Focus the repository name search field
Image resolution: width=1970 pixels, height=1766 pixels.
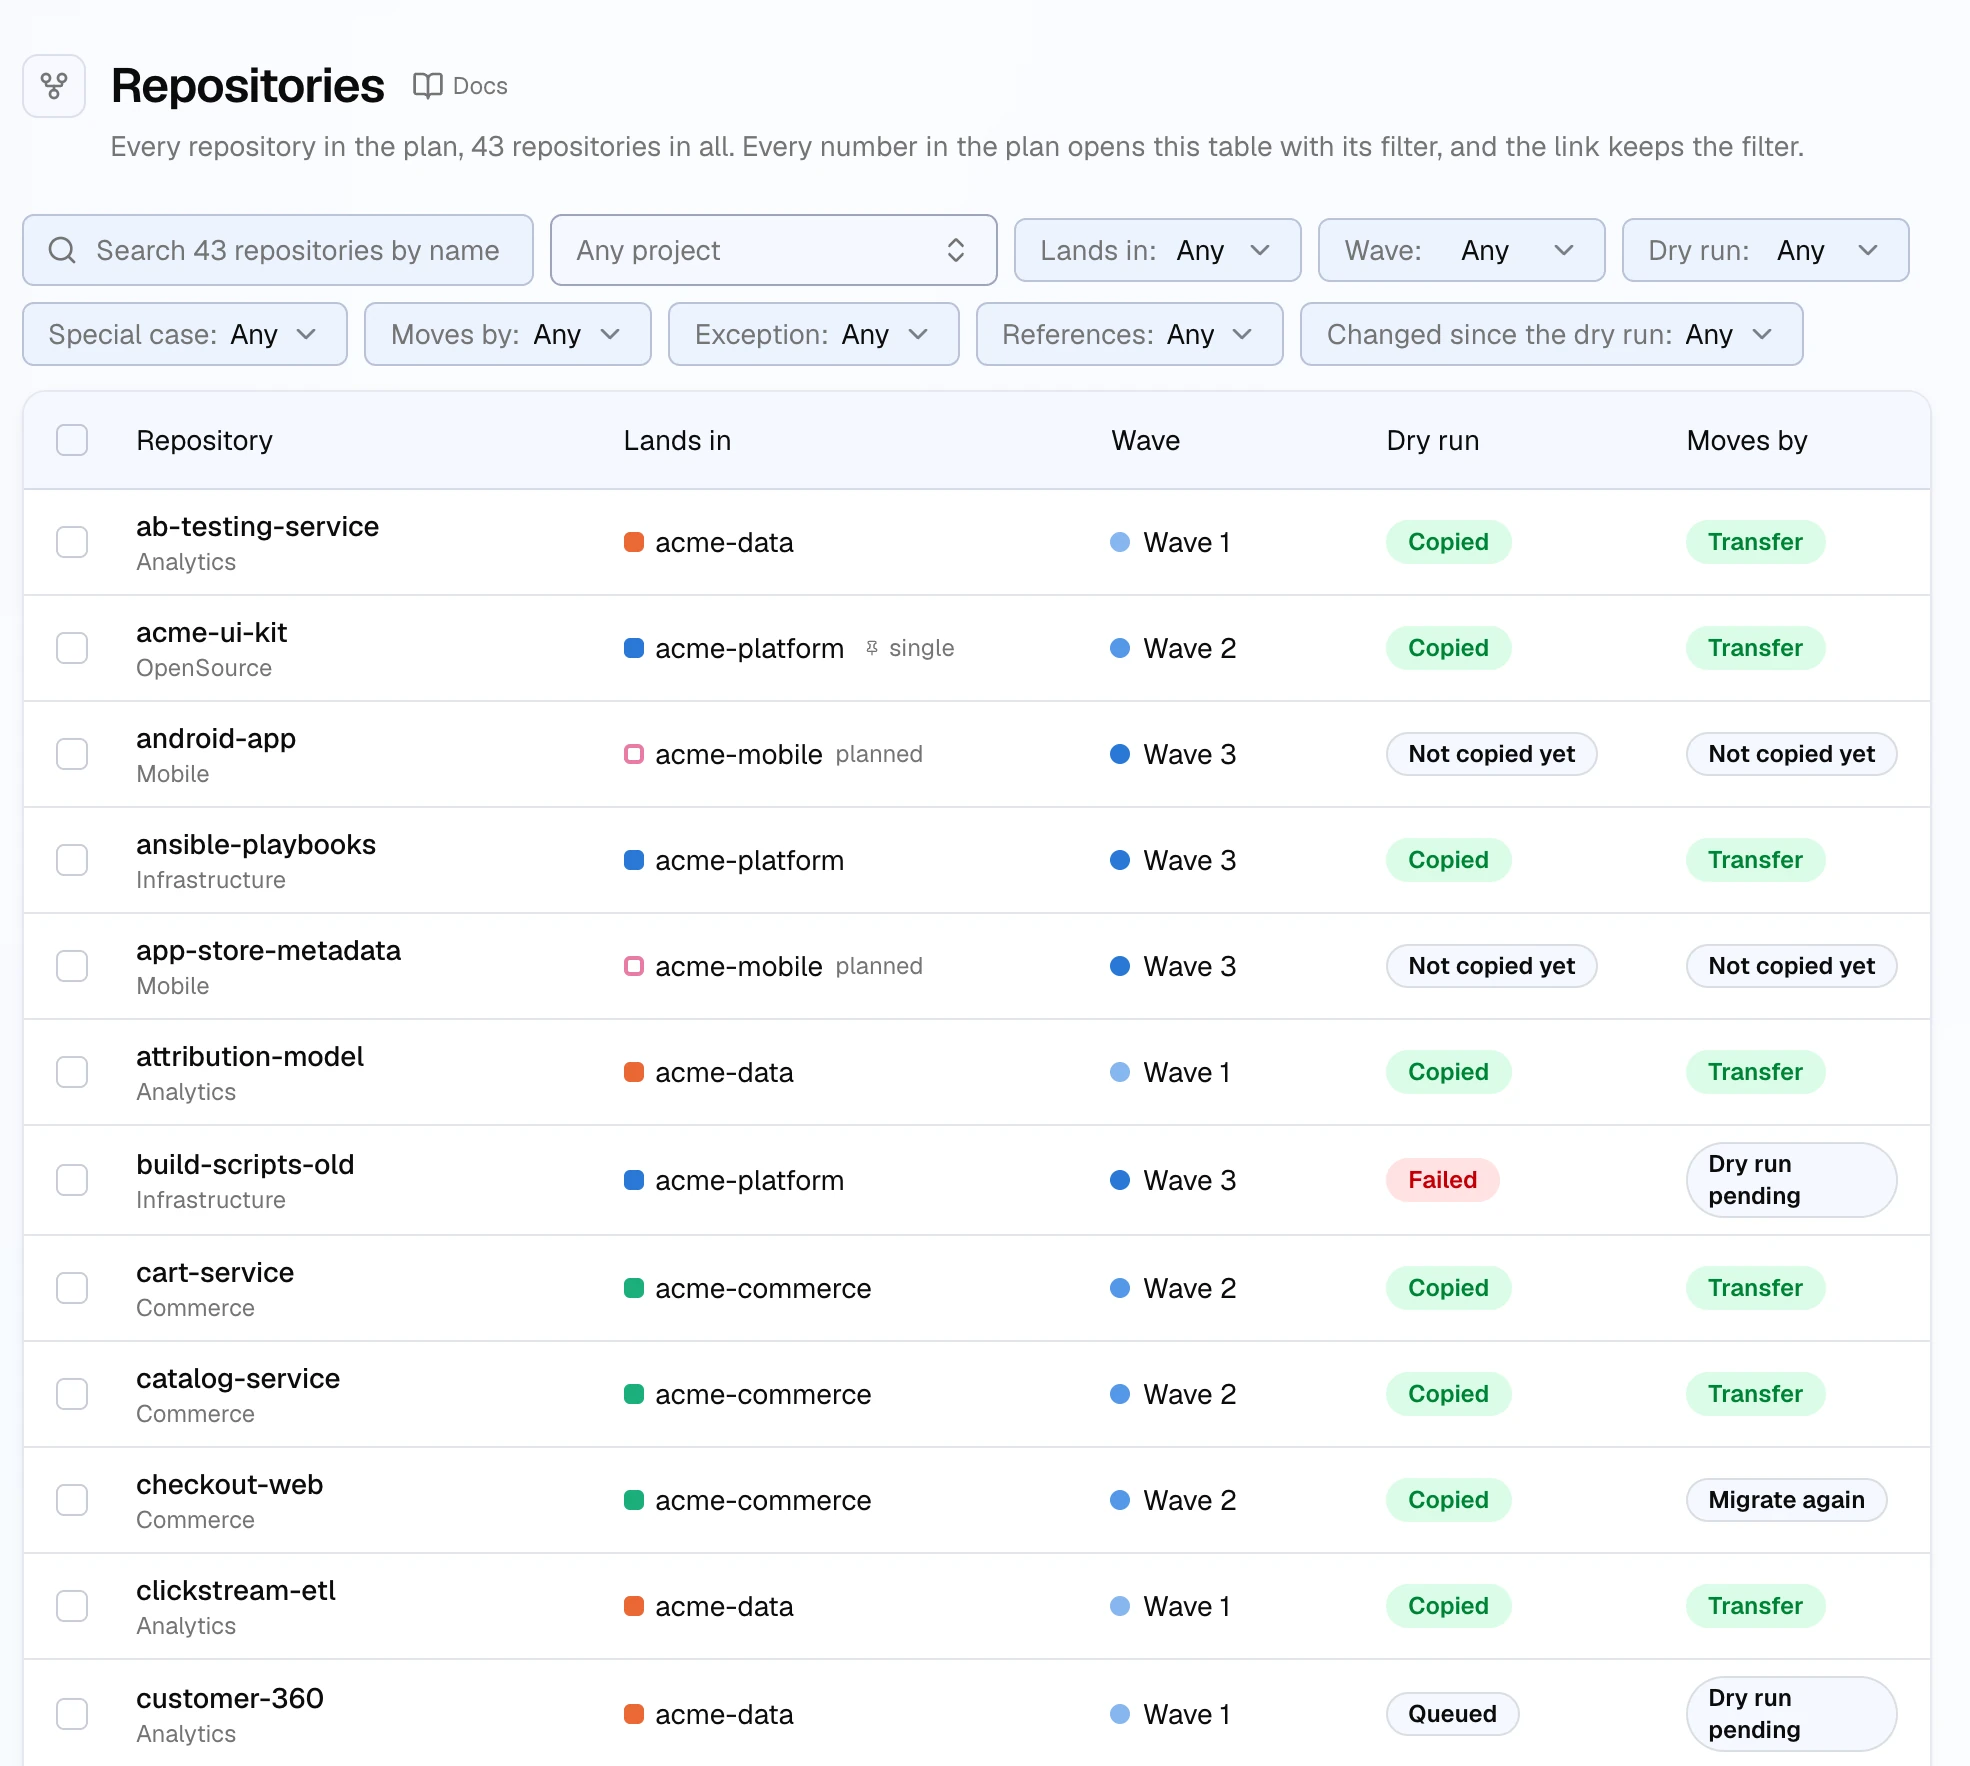(x=278, y=250)
